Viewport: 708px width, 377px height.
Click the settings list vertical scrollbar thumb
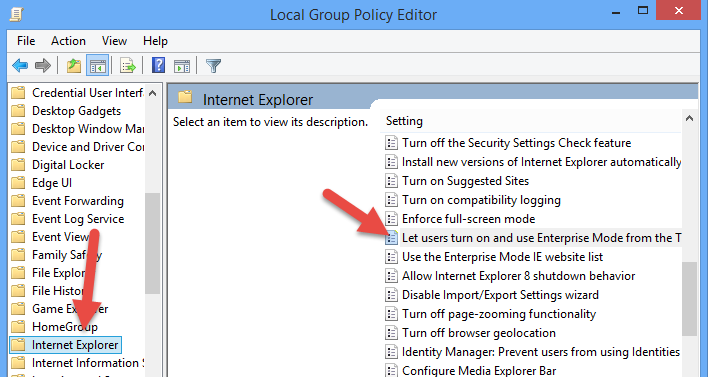pos(689,298)
